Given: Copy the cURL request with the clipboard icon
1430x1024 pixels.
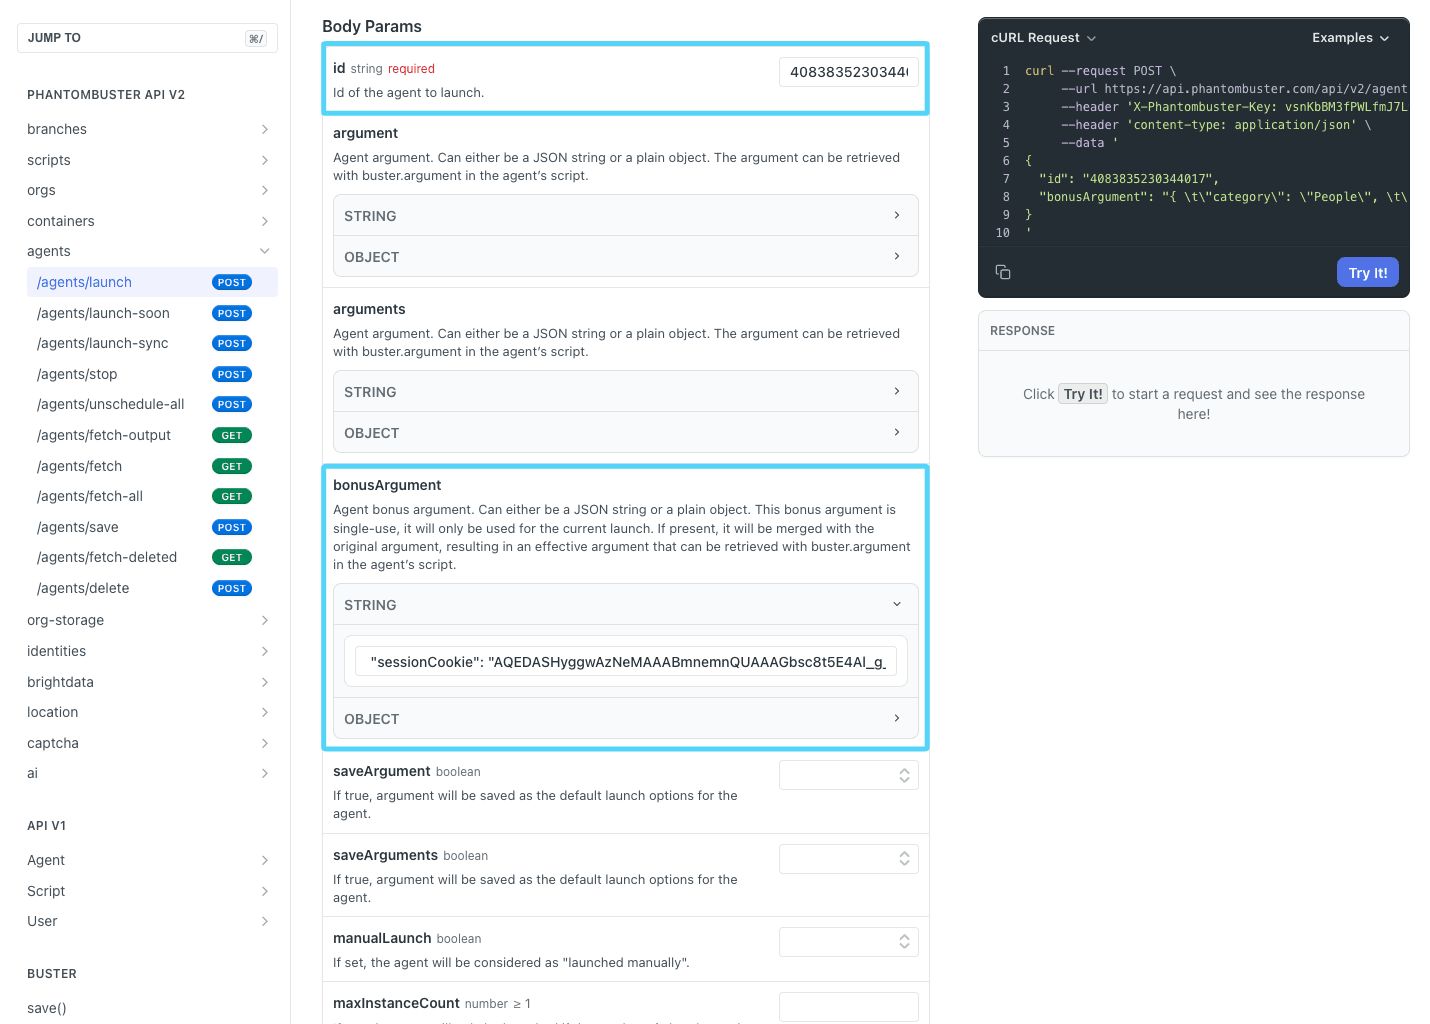Looking at the screenshot, I should pos(1003,272).
